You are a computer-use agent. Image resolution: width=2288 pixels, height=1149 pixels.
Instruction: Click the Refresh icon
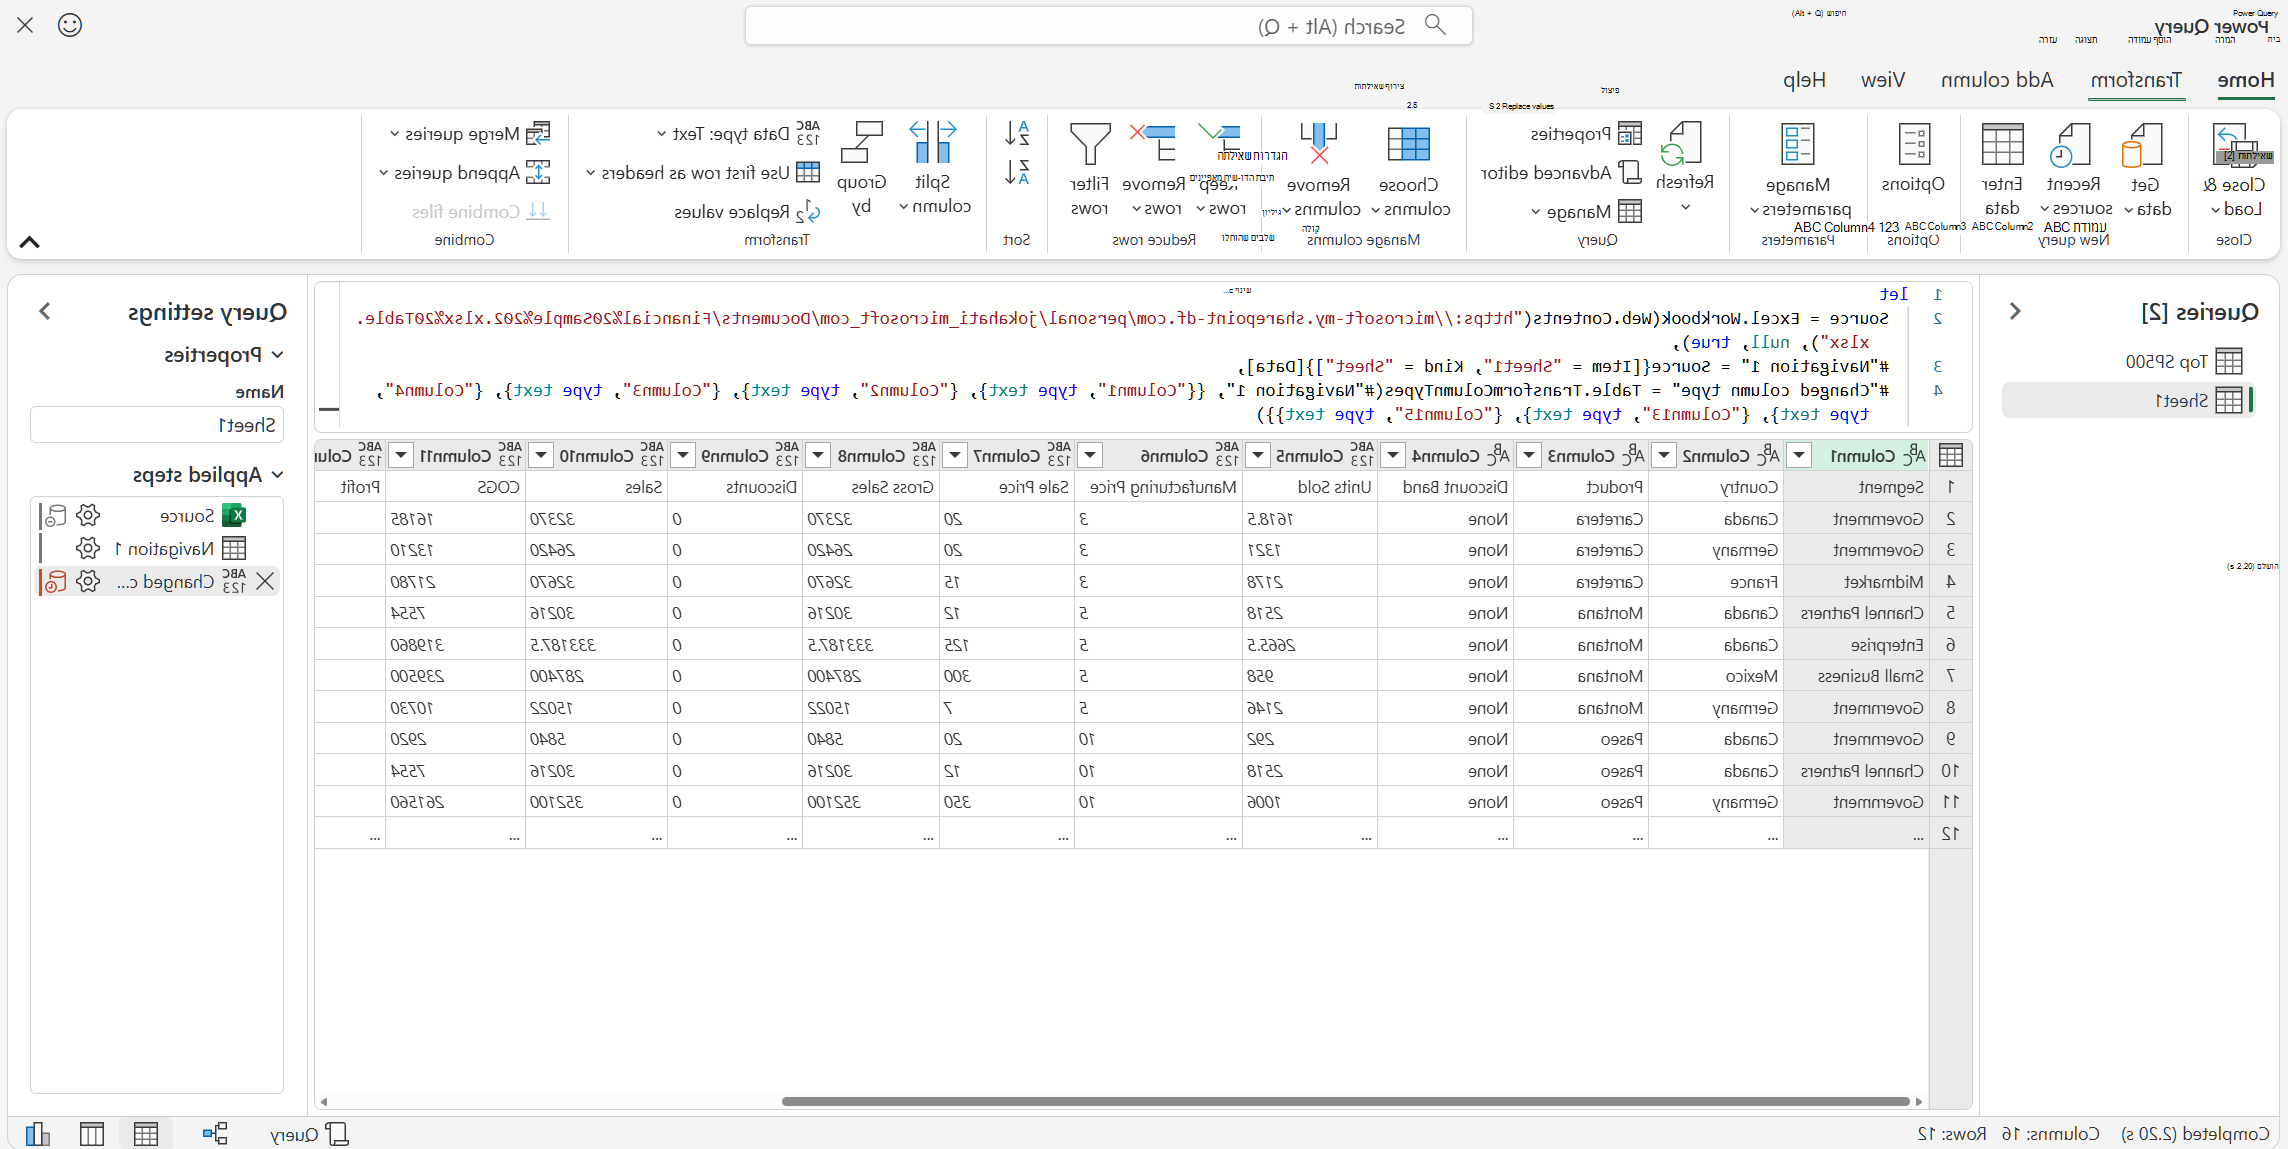pyautogui.click(x=1683, y=146)
